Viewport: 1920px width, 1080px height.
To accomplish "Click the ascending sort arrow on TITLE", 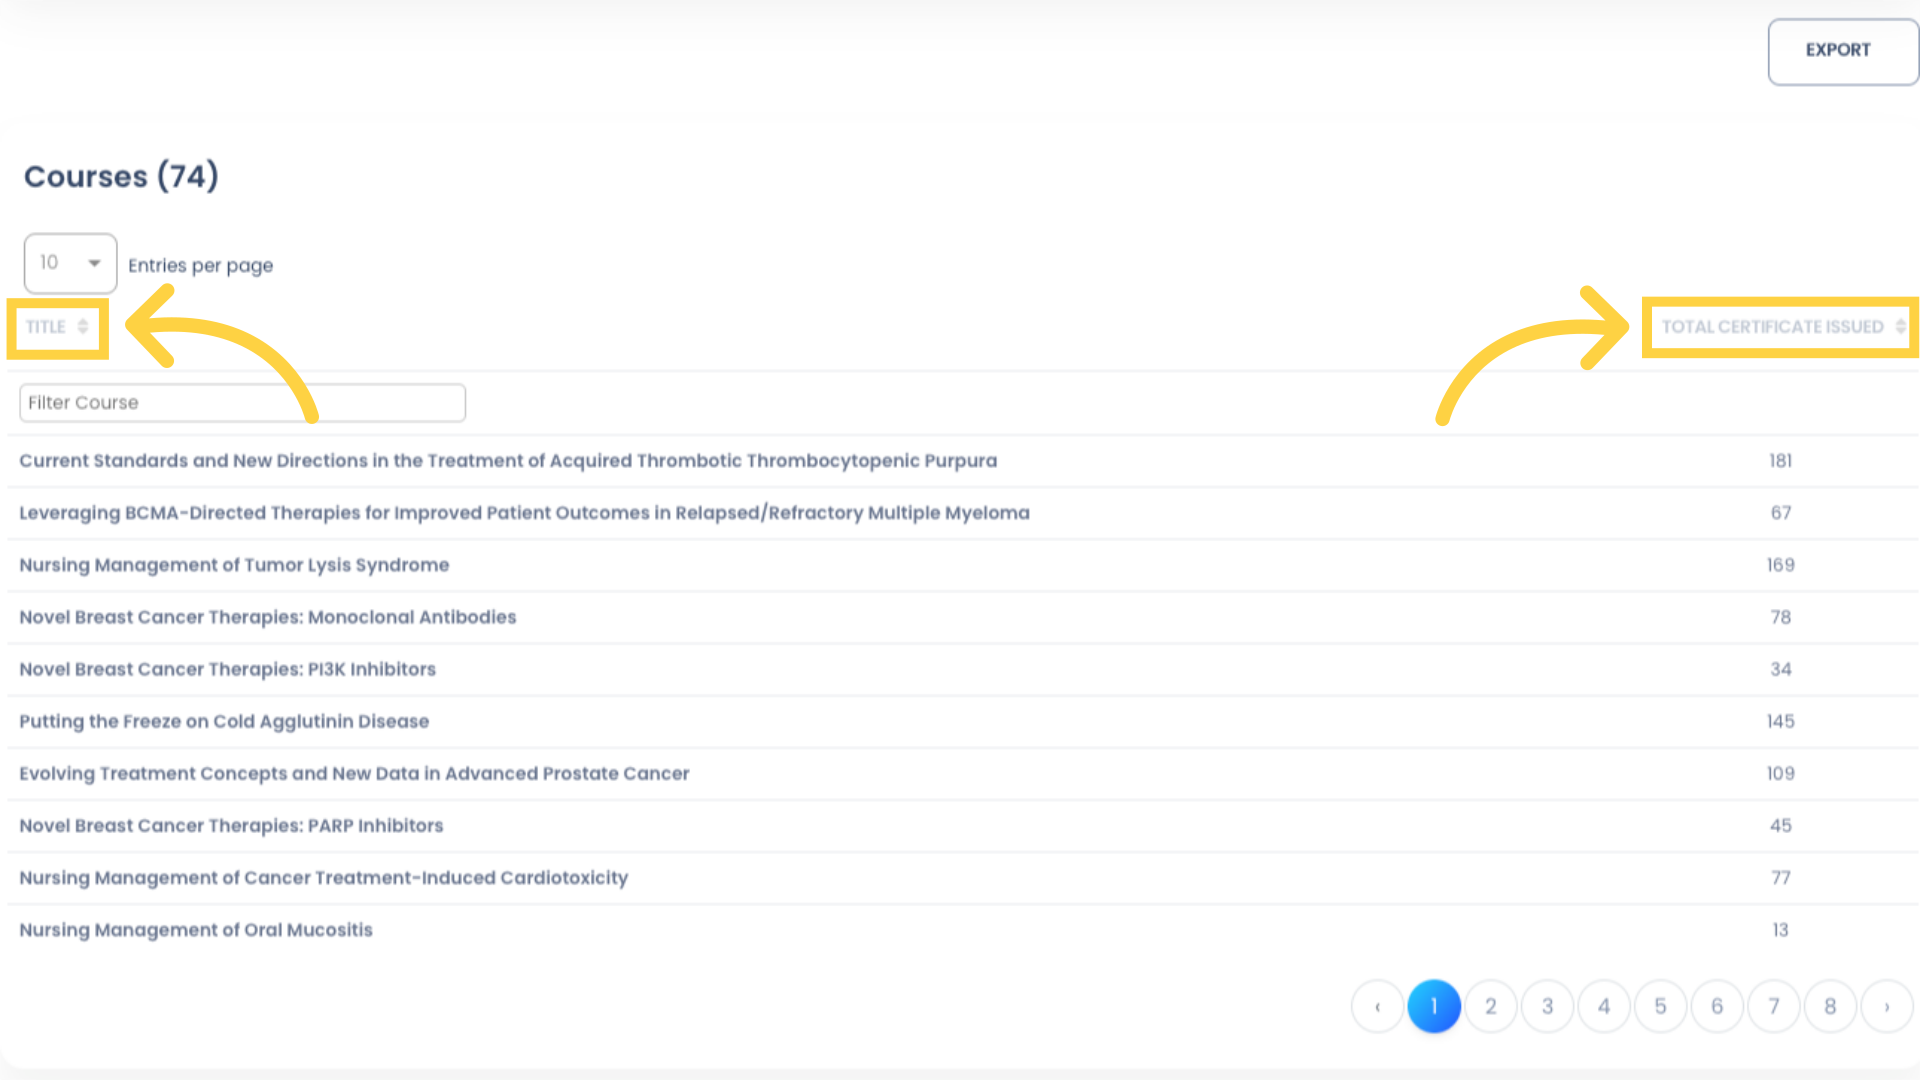I will (83, 320).
